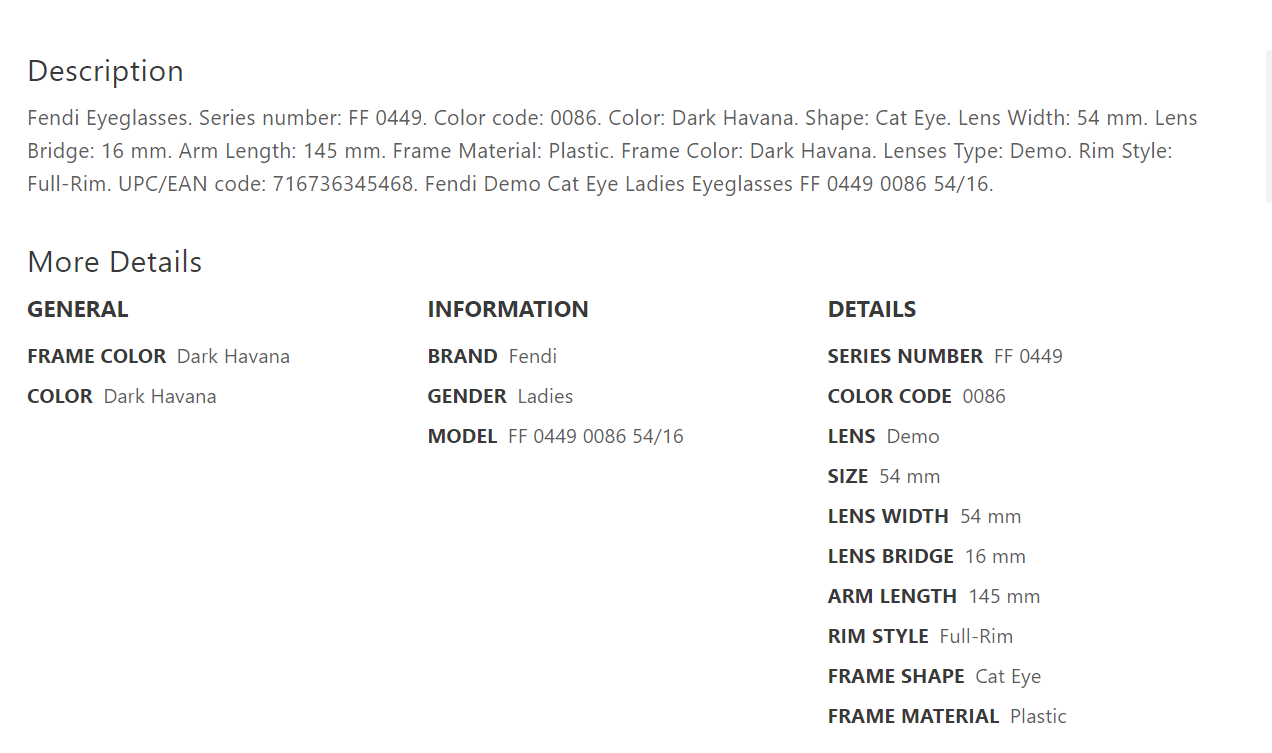Click the MODEL value FF 0449 0086 54/16

pos(595,437)
